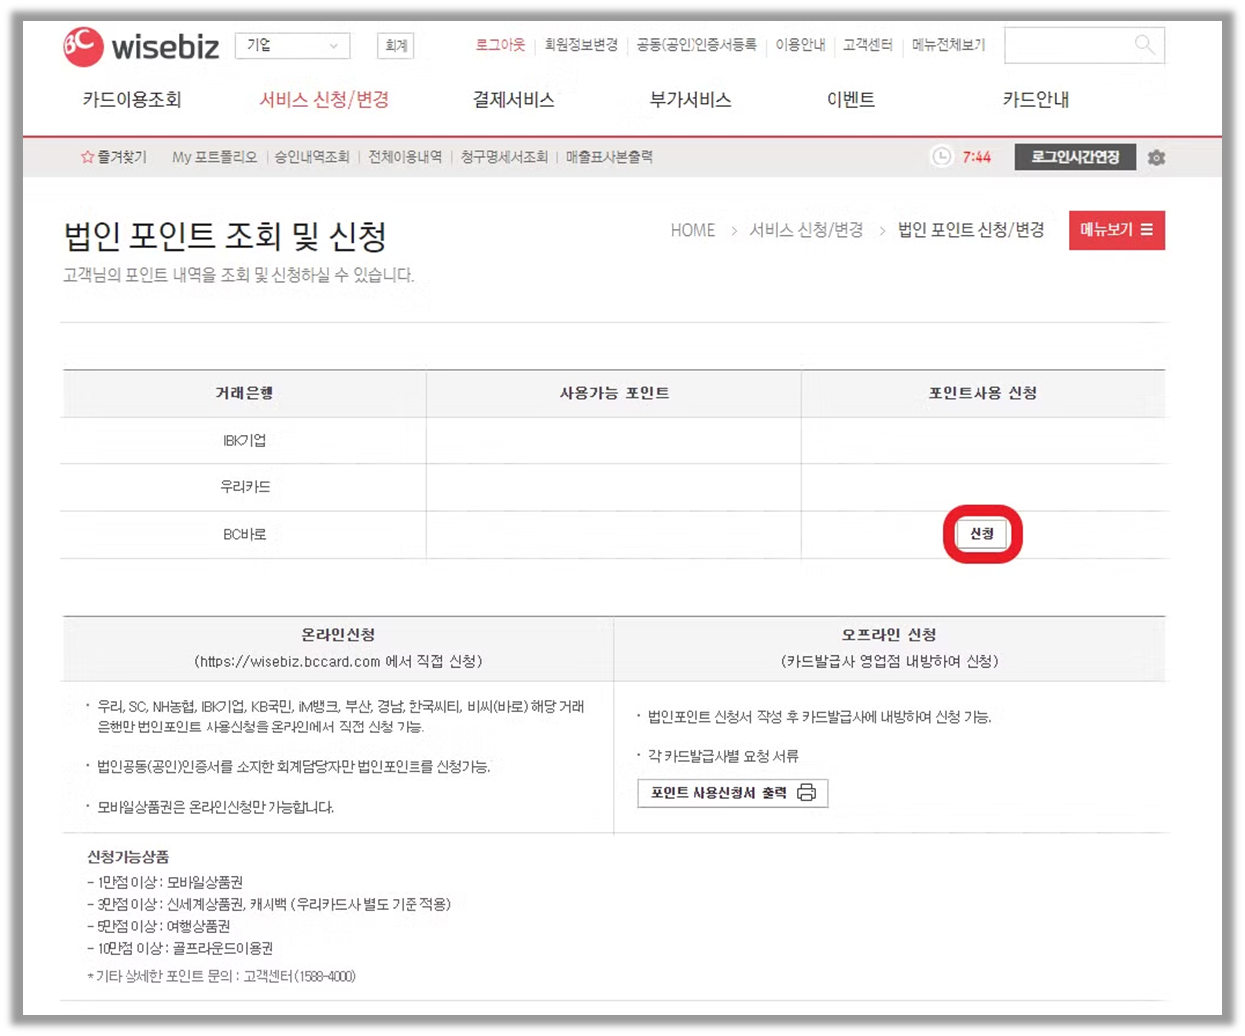Open the 카드이용조회 menu
Screen dimensions: 1245x1036
(x=132, y=100)
